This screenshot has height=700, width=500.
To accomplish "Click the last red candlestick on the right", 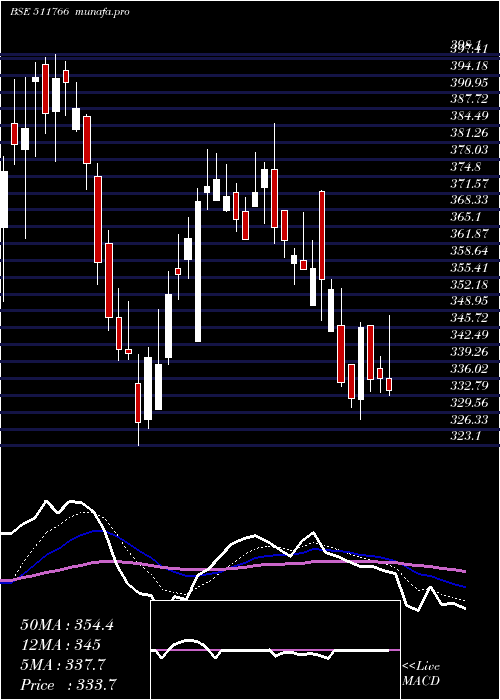I will coord(389,384).
